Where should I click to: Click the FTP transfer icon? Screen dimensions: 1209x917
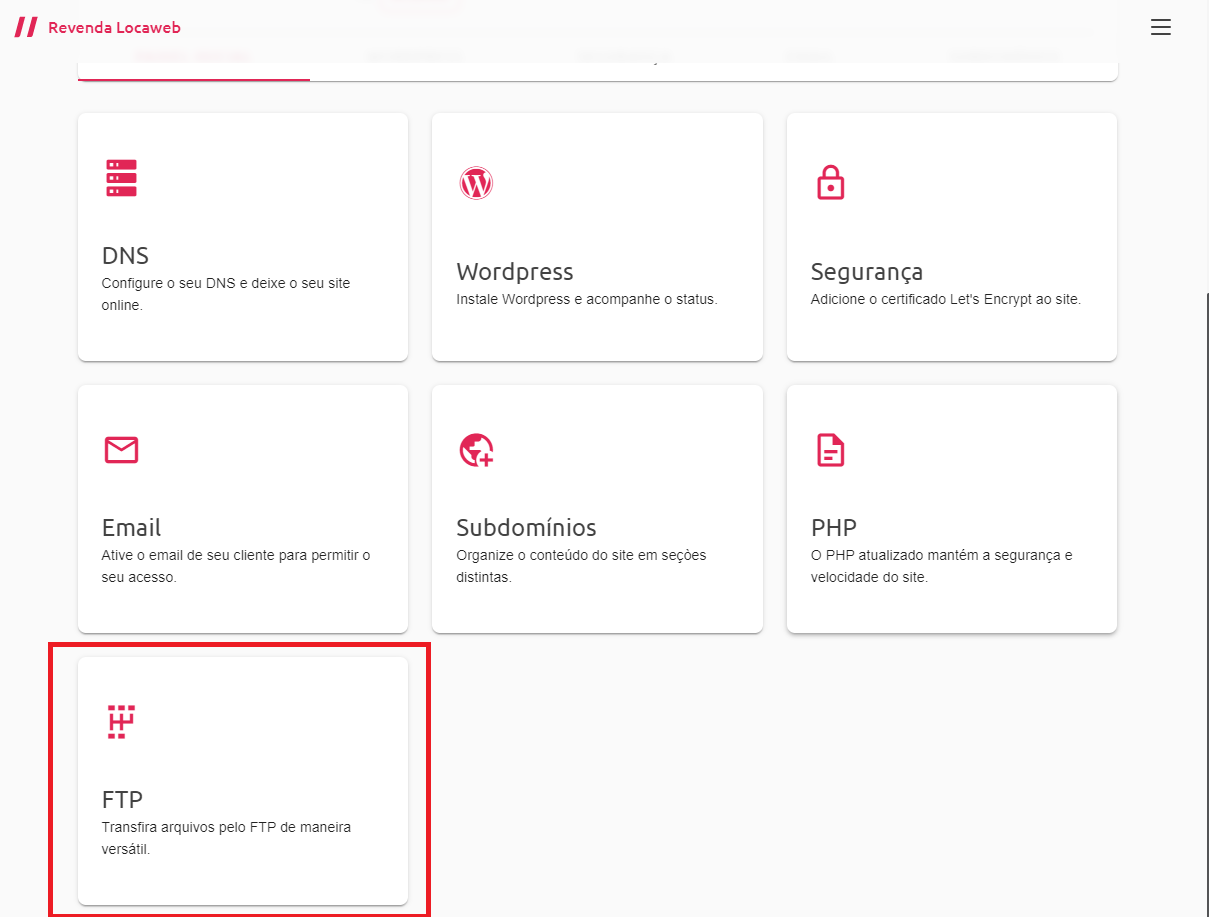121,722
